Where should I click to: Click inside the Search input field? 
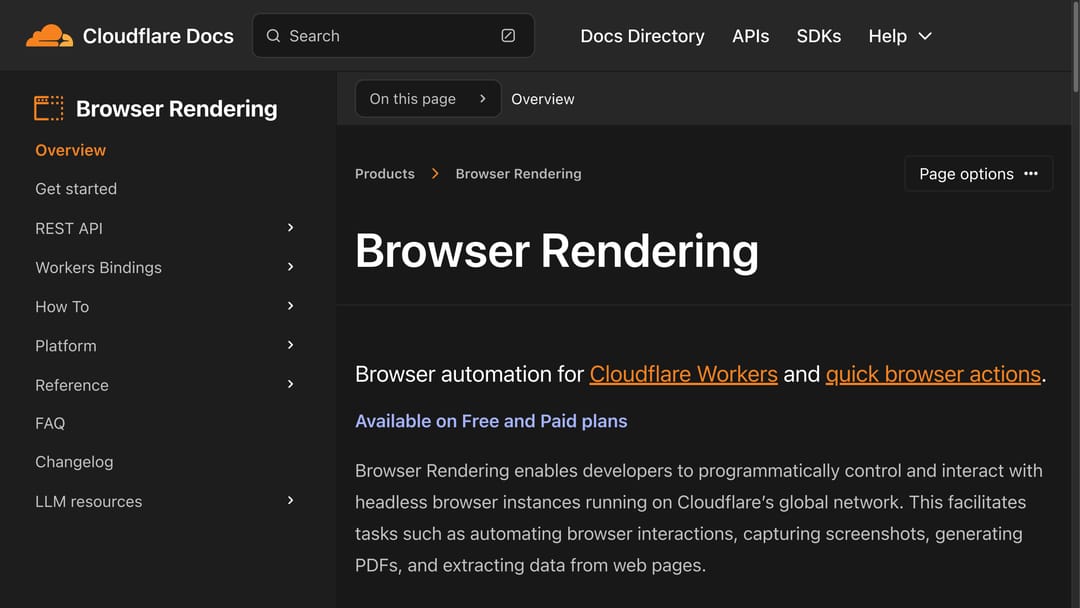[393, 36]
